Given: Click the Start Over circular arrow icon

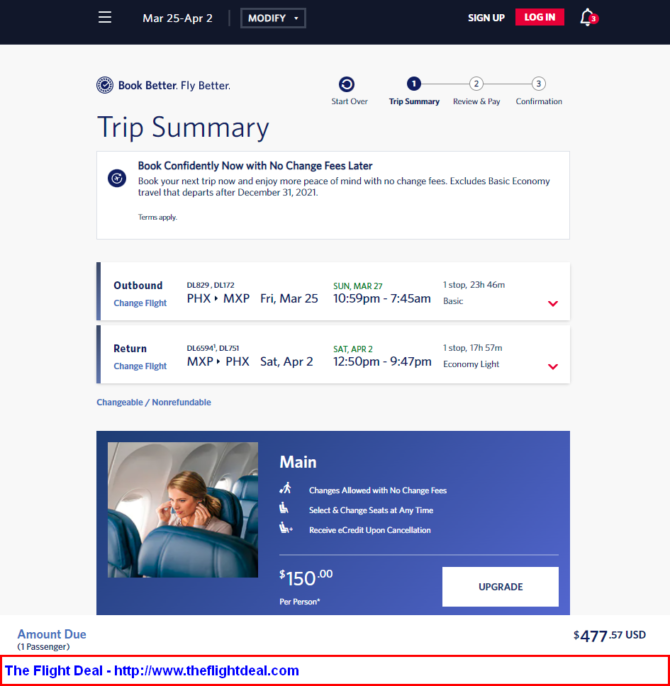Looking at the screenshot, I should (347, 84).
